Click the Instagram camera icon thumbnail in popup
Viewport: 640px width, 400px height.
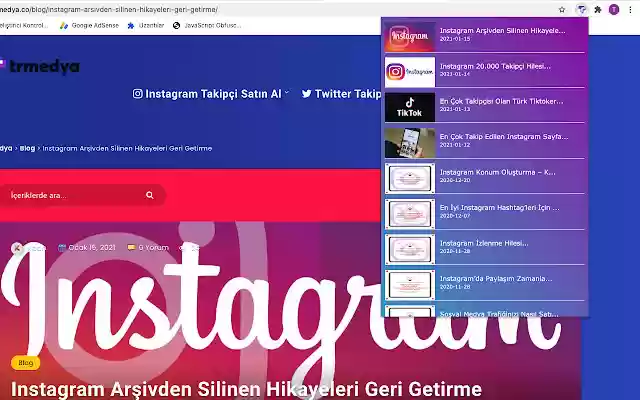coord(410,72)
